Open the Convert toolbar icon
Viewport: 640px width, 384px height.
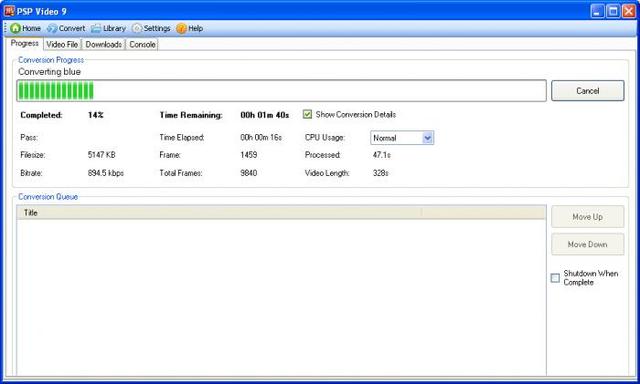click(52, 28)
